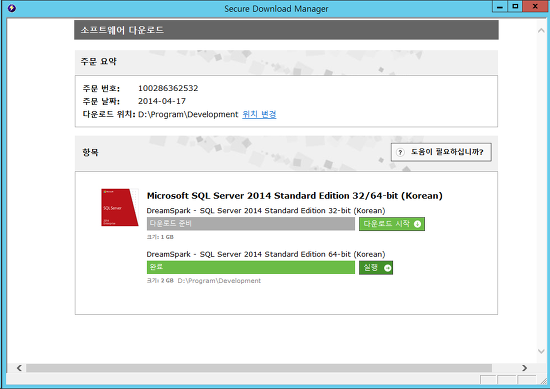Click DreamSpark 64-bit (Korean) item label
550x389 pixels.
266,254
